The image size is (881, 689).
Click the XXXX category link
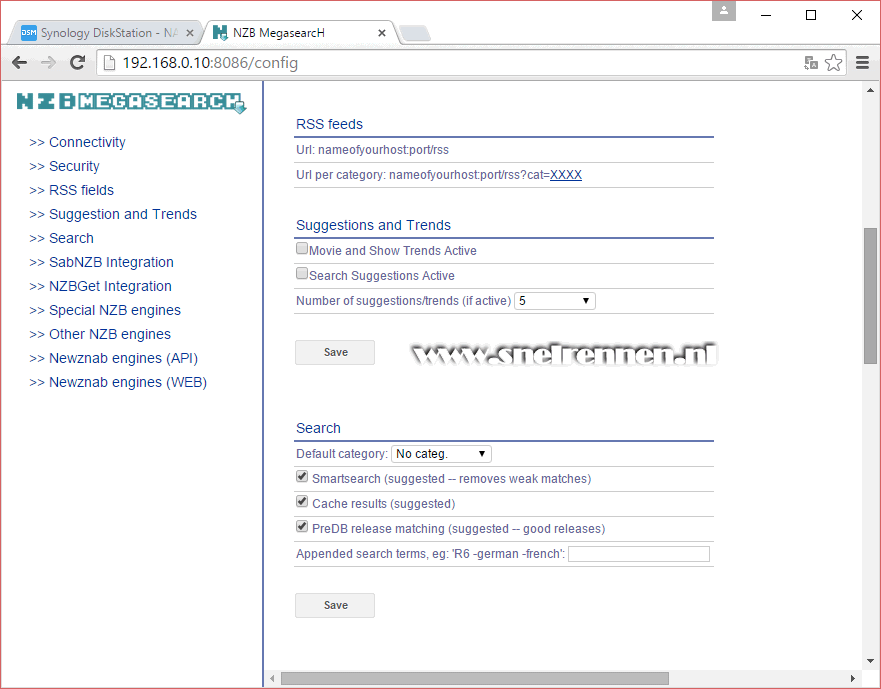pos(565,175)
